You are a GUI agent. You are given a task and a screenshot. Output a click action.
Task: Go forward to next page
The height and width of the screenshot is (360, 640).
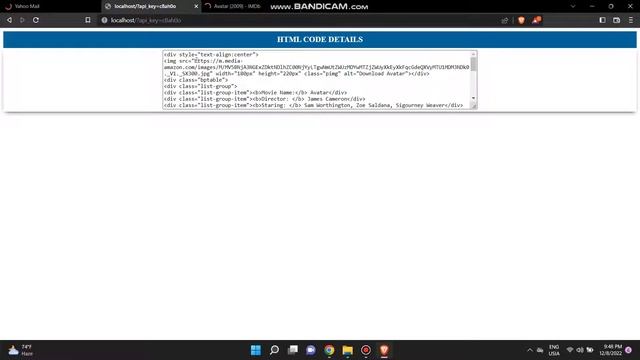pos(22,20)
